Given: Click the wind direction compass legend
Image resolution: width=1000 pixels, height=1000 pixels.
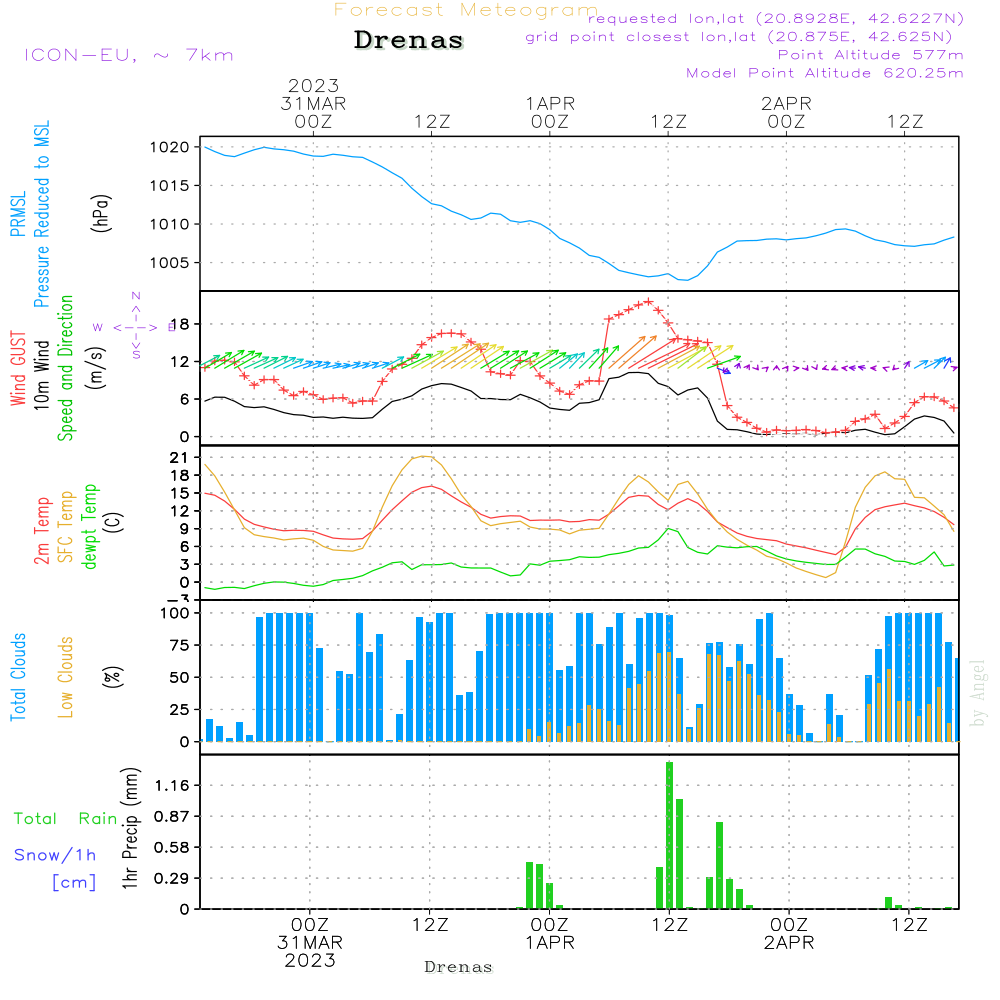Looking at the screenshot, I should tap(136, 327).
